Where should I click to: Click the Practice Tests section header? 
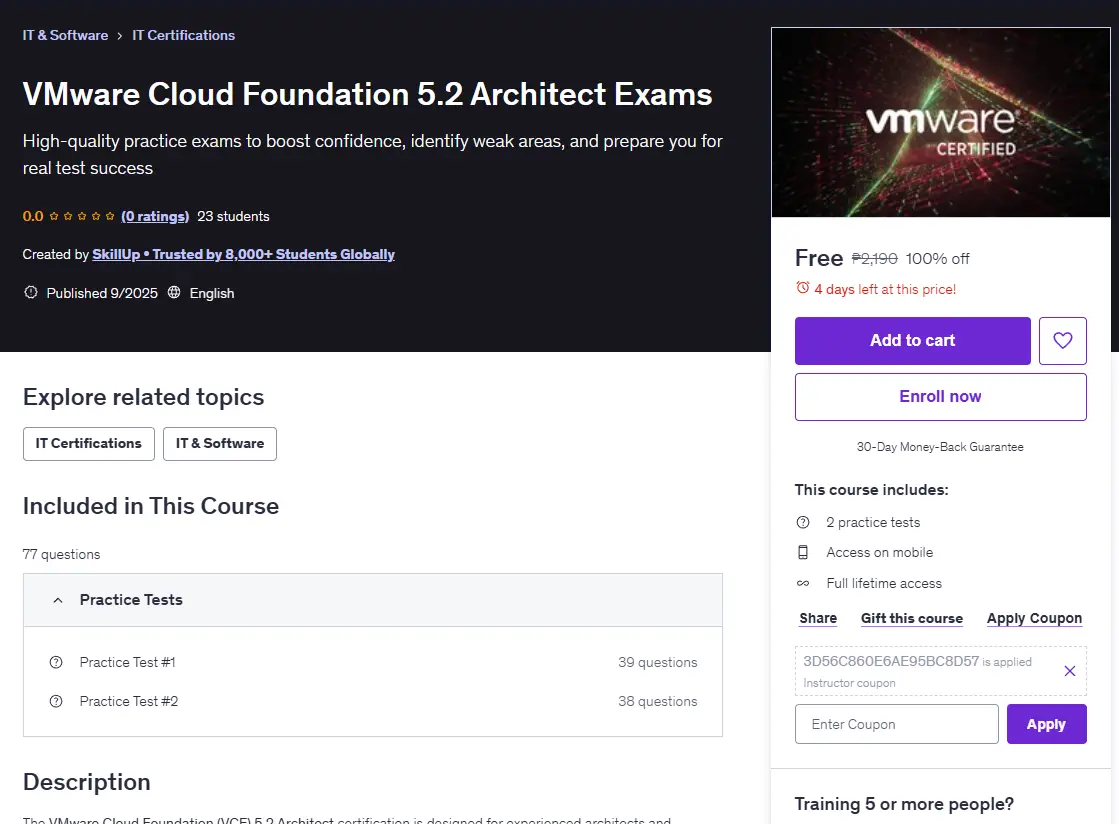(x=373, y=600)
